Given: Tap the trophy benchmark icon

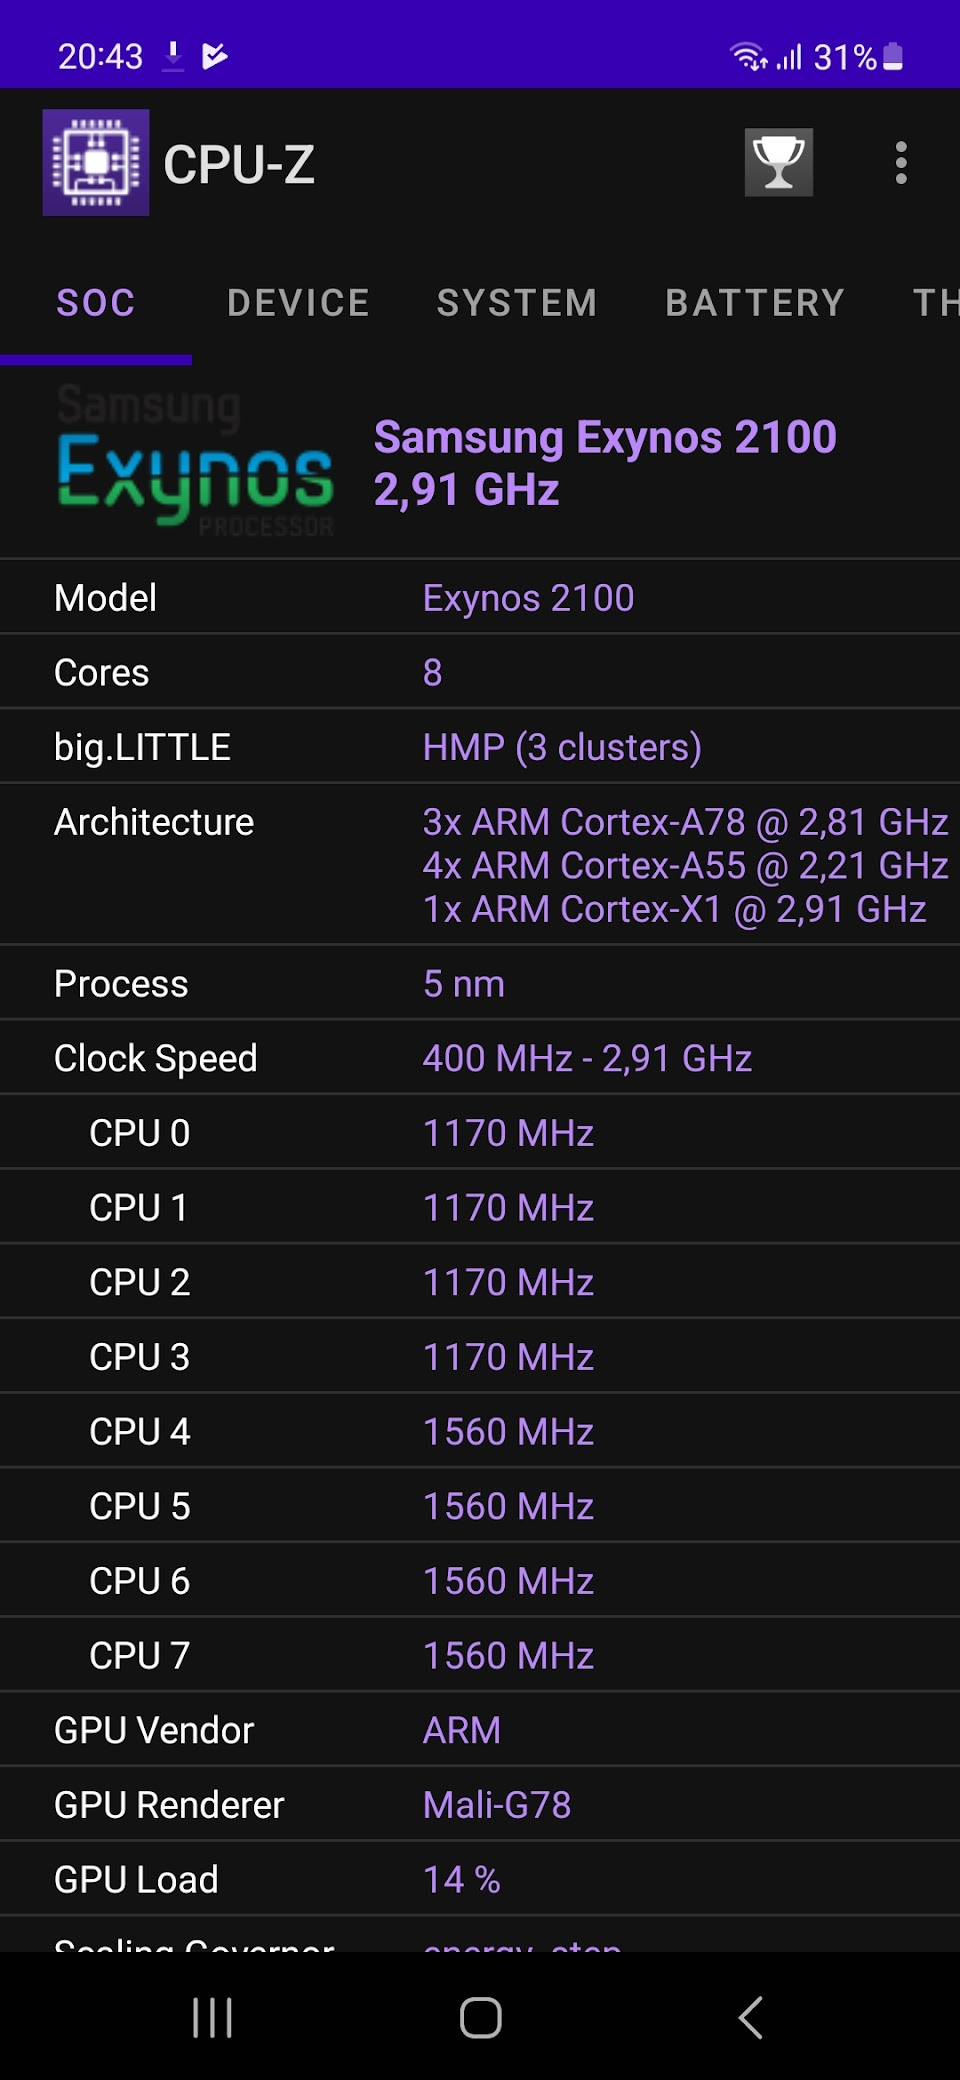Looking at the screenshot, I should coord(778,162).
